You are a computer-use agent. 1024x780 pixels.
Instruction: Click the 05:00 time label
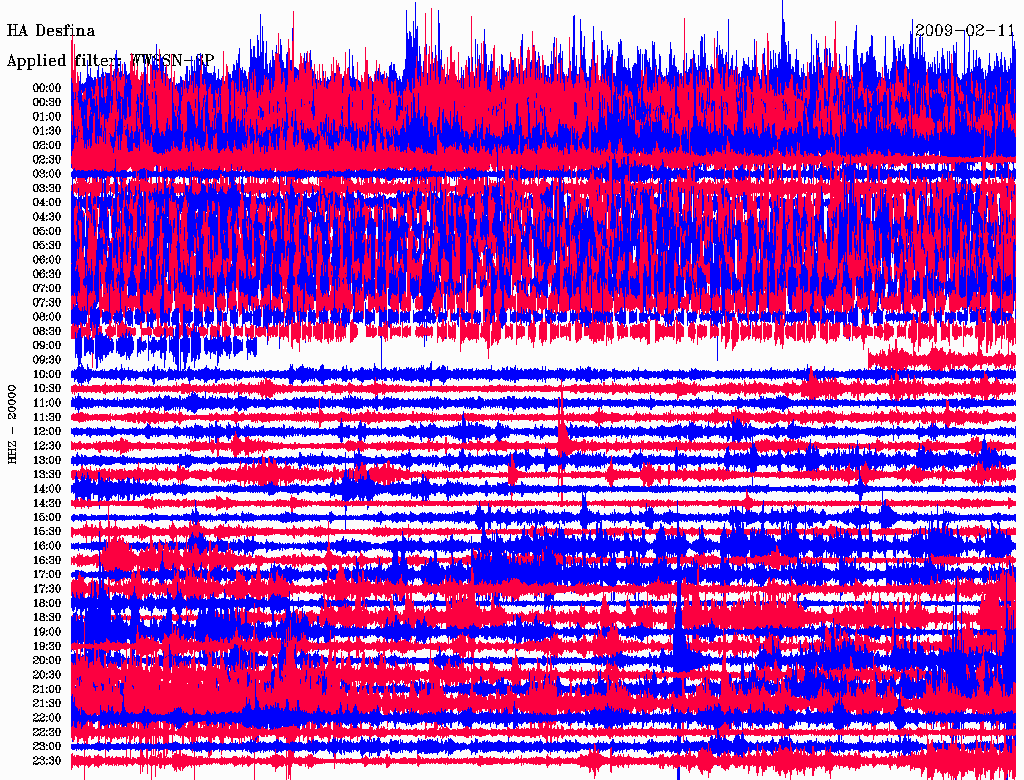coord(47,231)
